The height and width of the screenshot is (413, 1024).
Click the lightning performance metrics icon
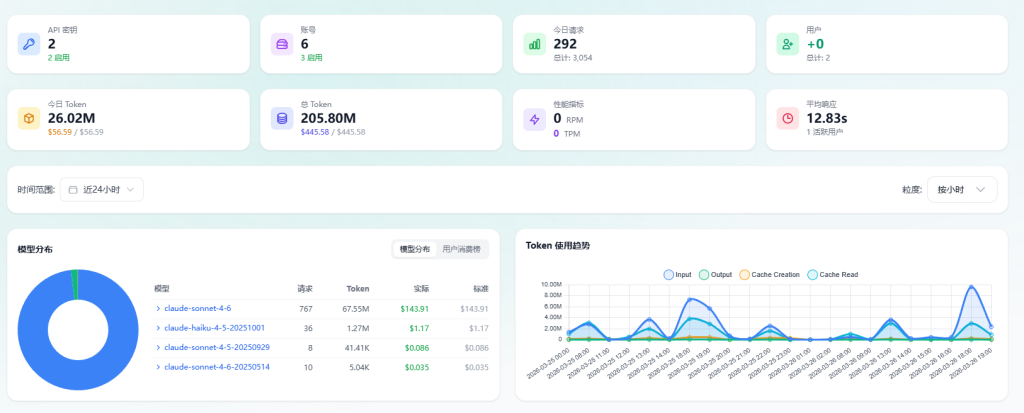(535, 119)
